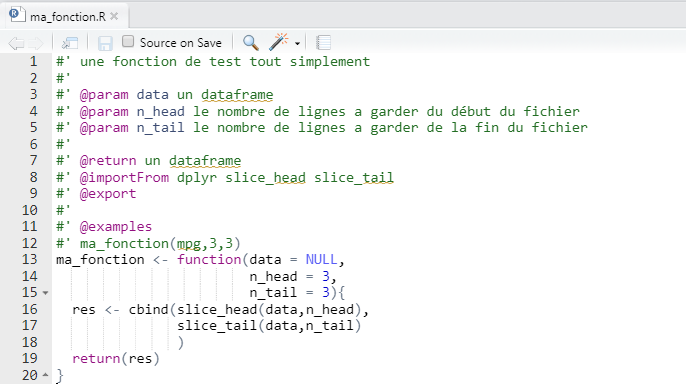Enable the Source on Save checkbox
The image size is (686, 384).
tap(128, 42)
